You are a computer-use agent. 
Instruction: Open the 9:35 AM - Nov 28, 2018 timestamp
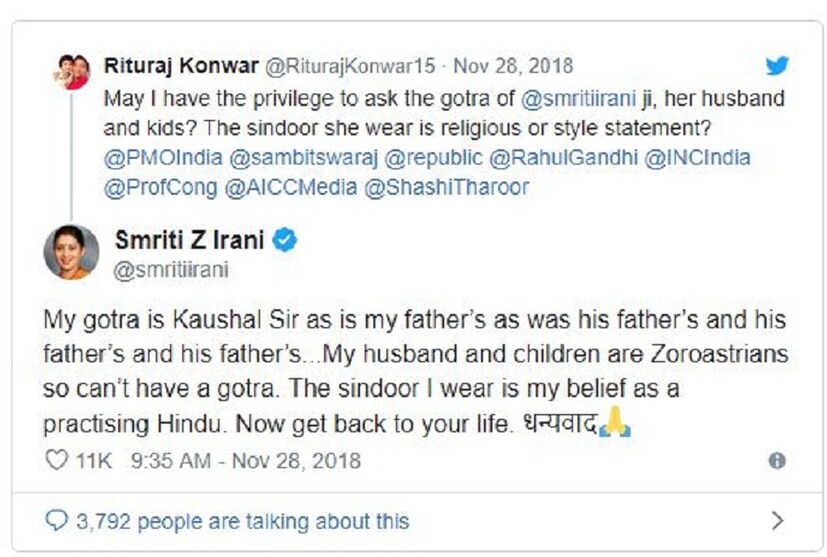[x=245, y=461]
